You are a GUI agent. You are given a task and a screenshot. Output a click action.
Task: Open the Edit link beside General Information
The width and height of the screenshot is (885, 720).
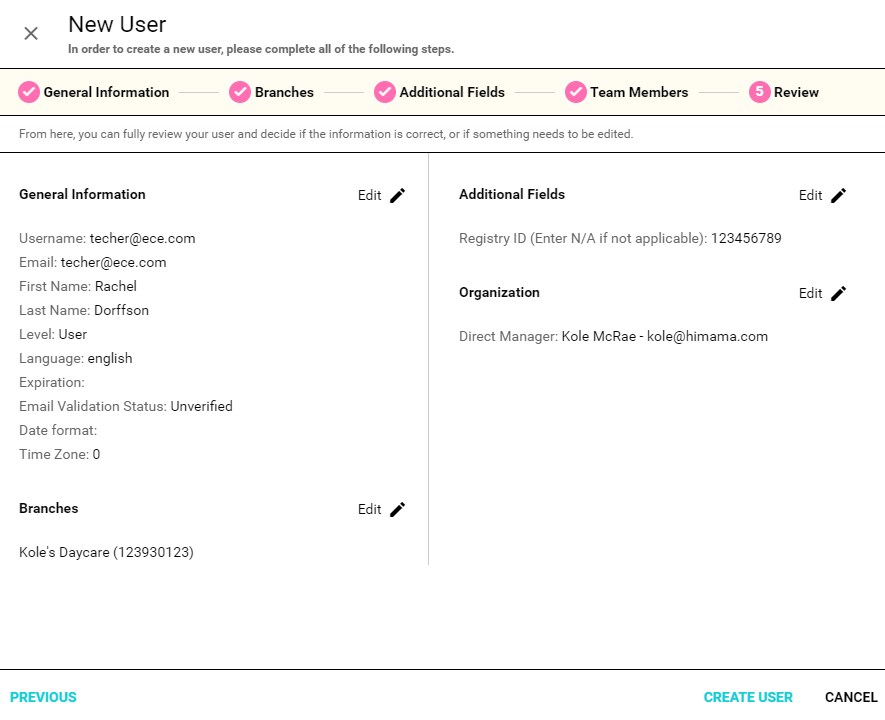coord(369,195)
